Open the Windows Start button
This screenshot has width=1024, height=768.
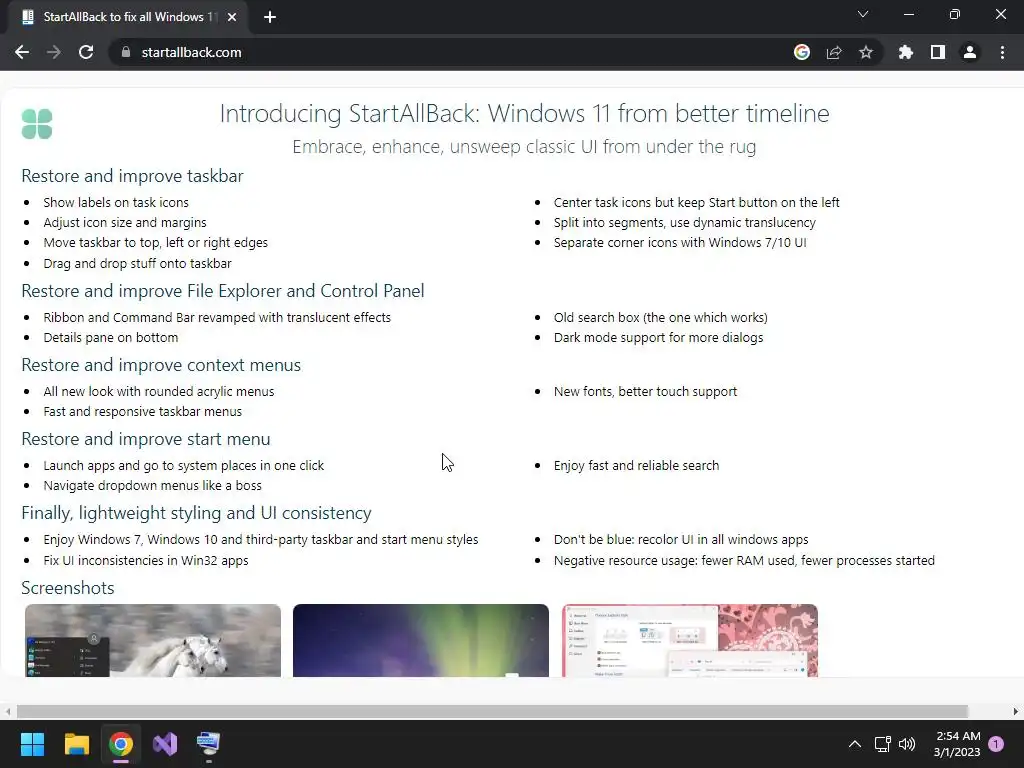(32, 744)
